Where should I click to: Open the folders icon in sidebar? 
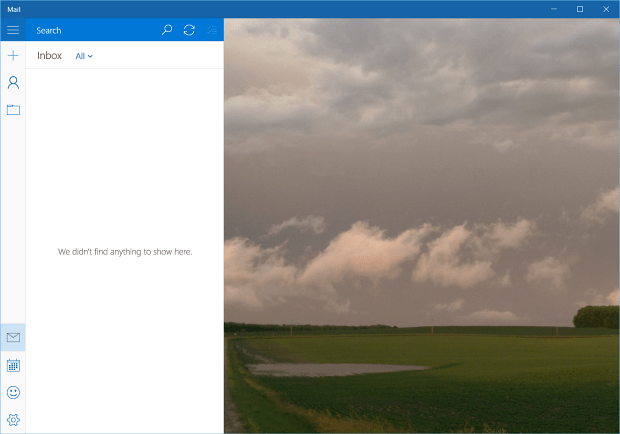click(x=13, y=109)
